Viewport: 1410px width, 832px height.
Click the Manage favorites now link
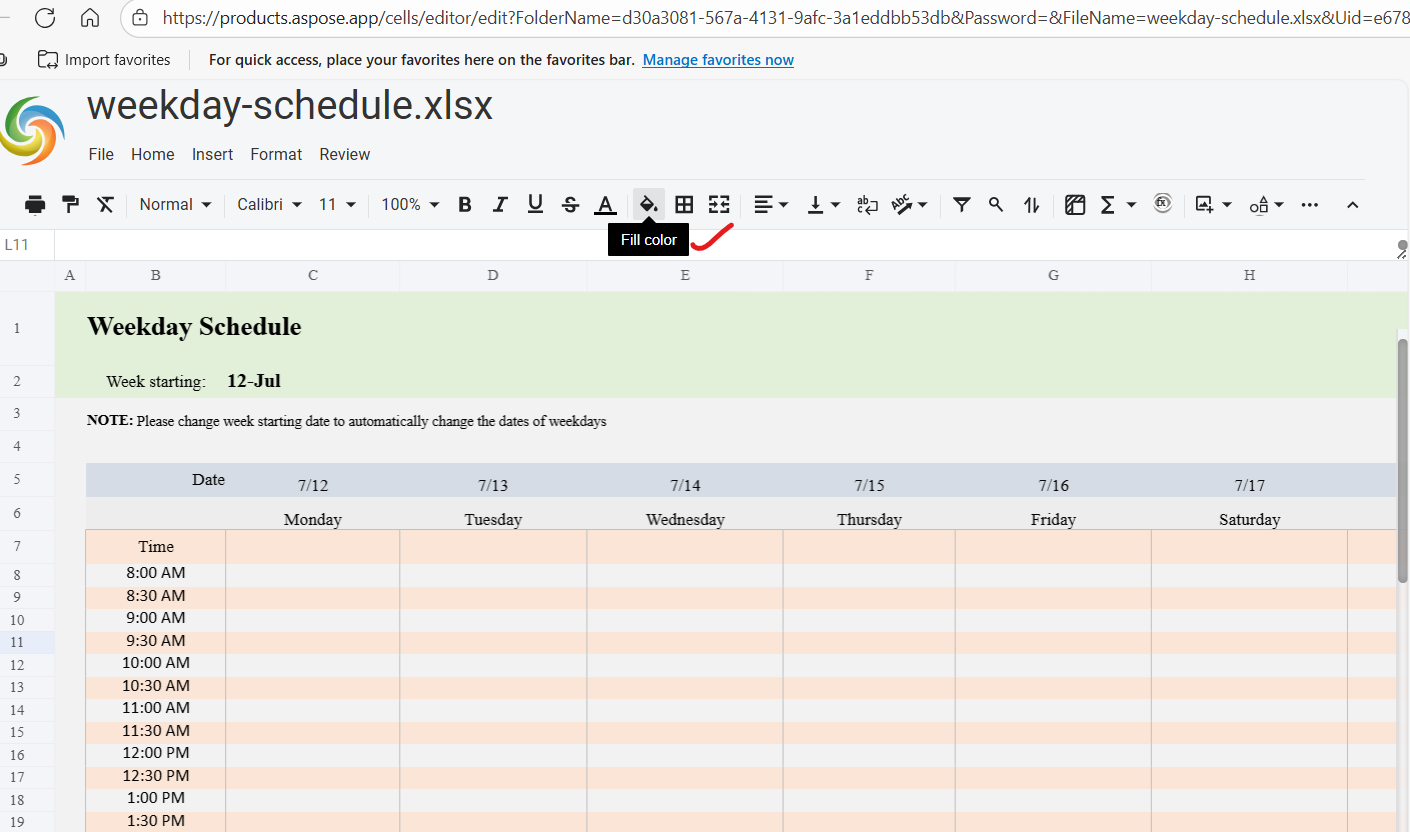coord(718,60)
